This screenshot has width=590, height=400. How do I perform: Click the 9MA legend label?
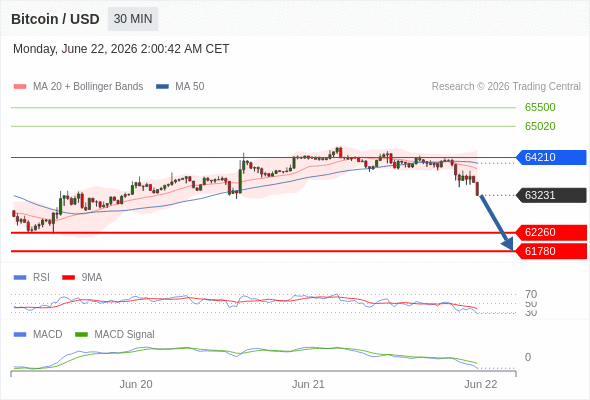[x=92, y=278]
